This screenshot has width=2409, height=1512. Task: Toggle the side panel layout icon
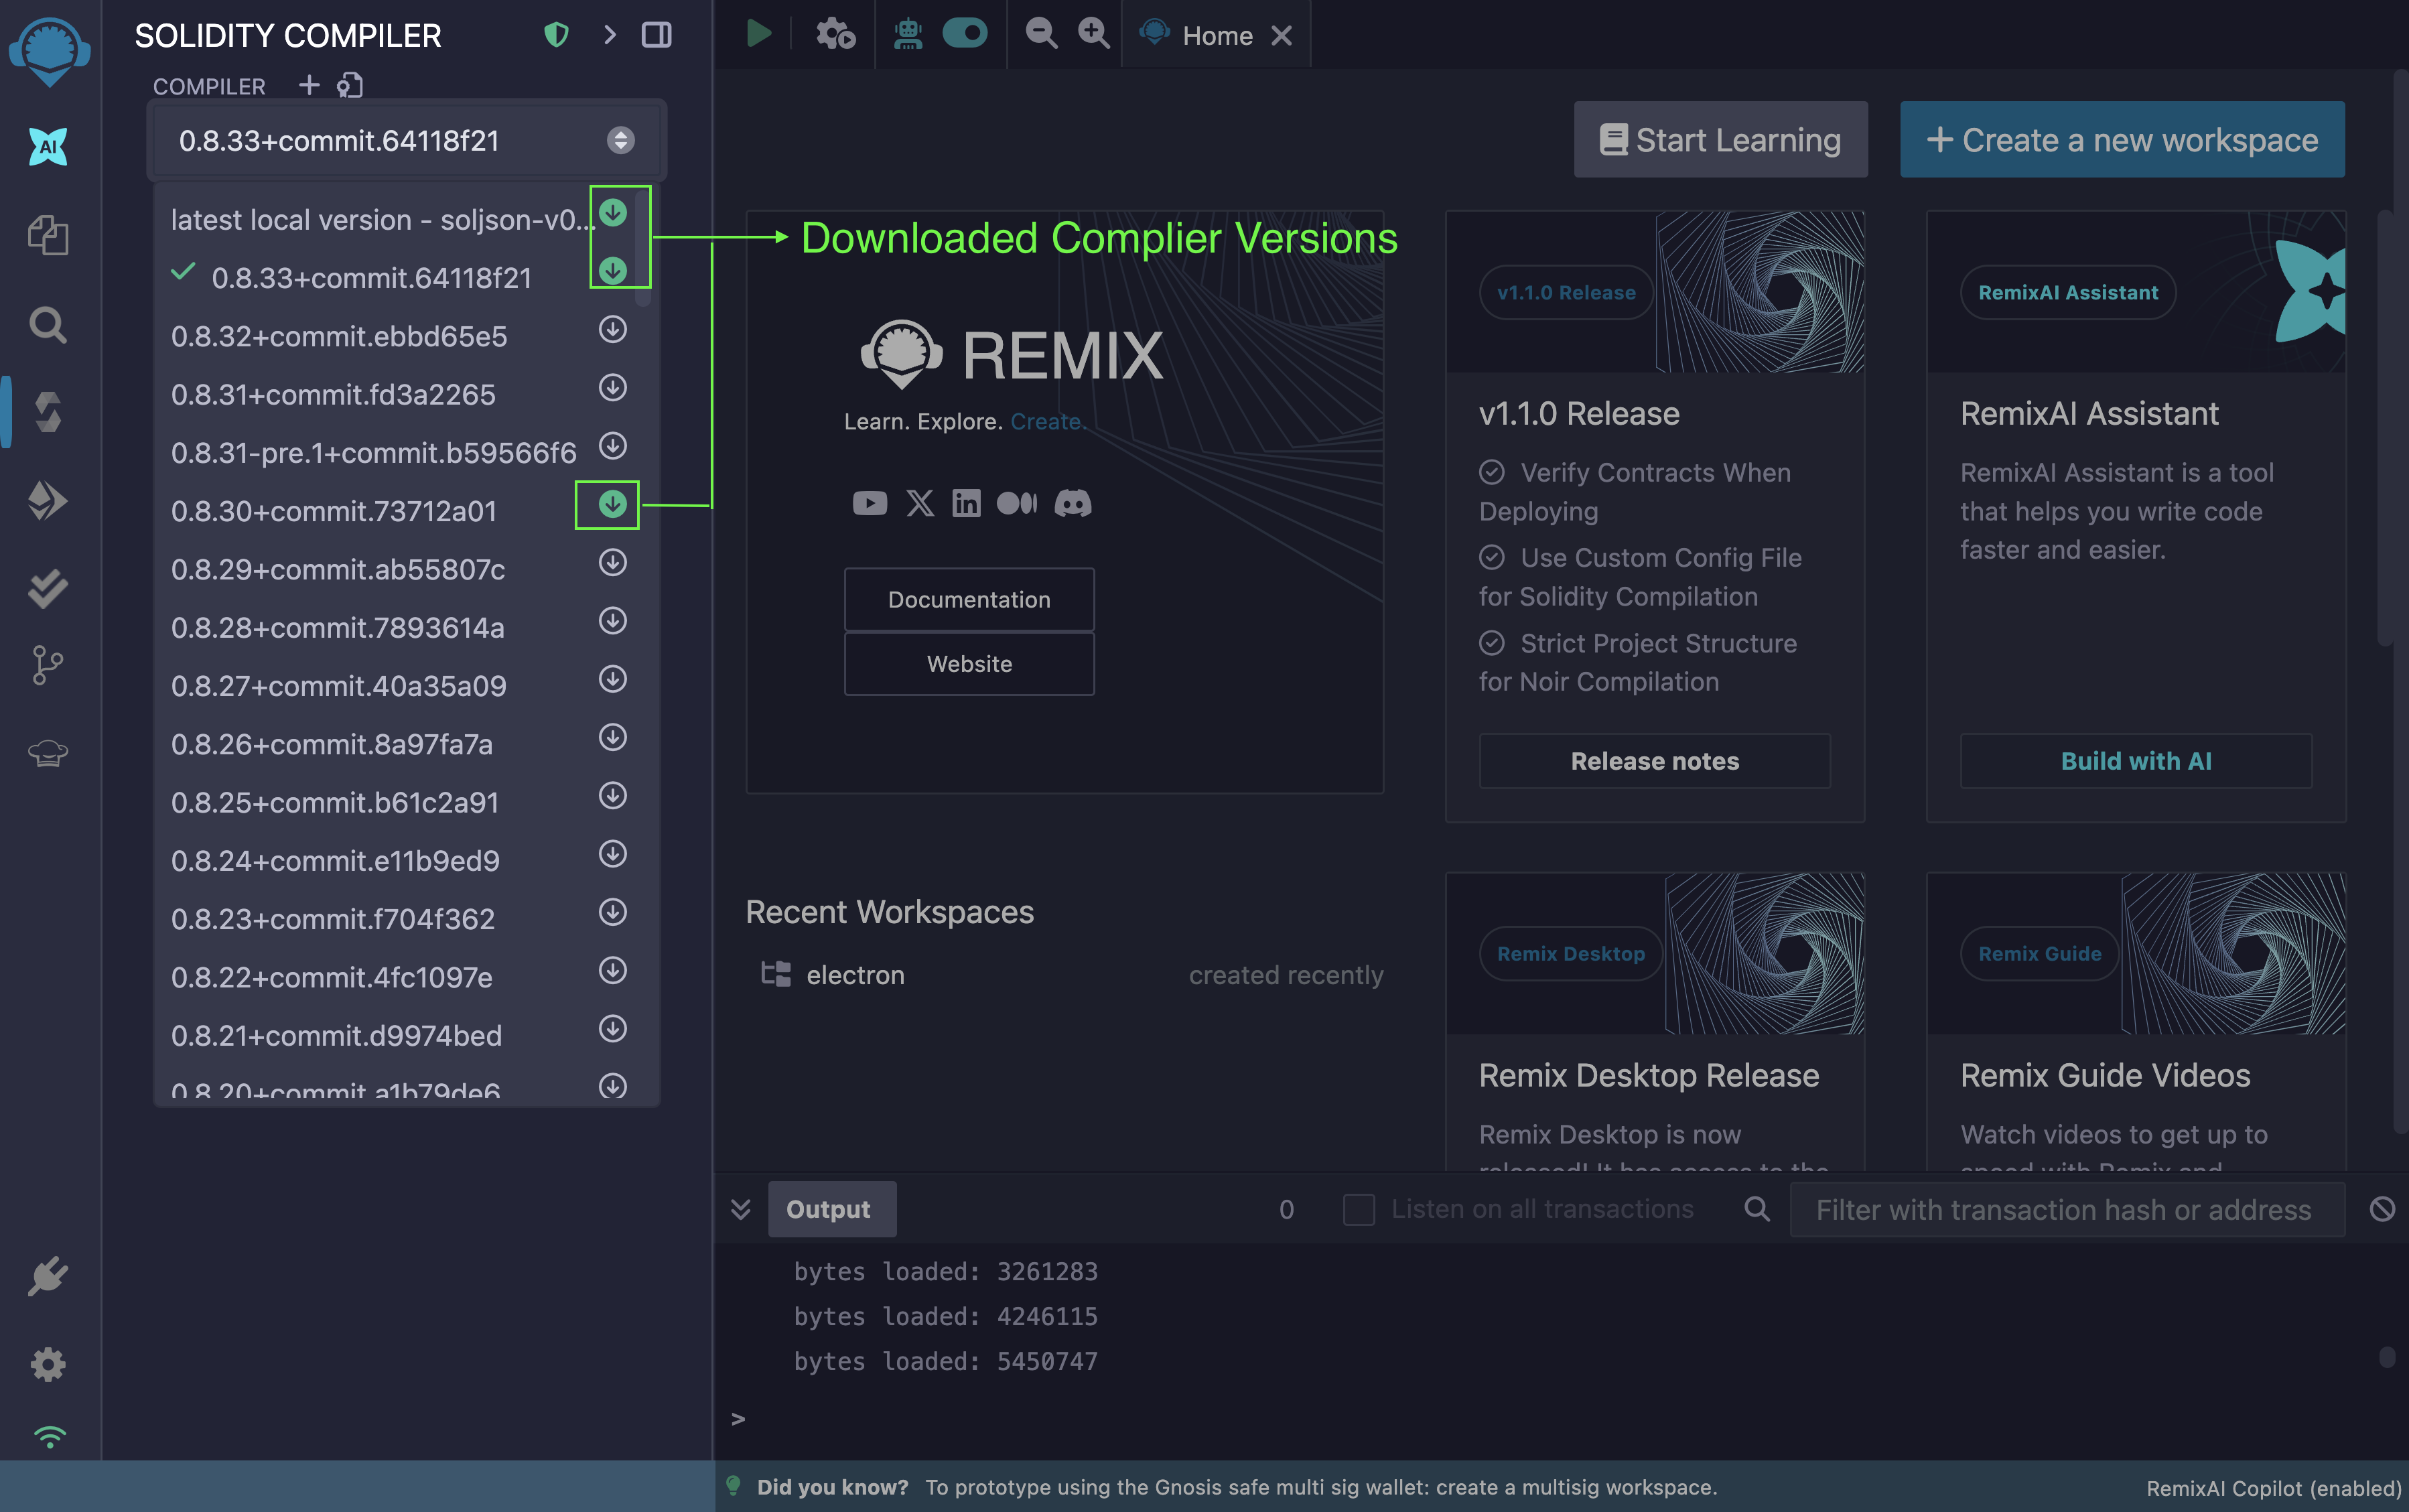pos(657,35)
